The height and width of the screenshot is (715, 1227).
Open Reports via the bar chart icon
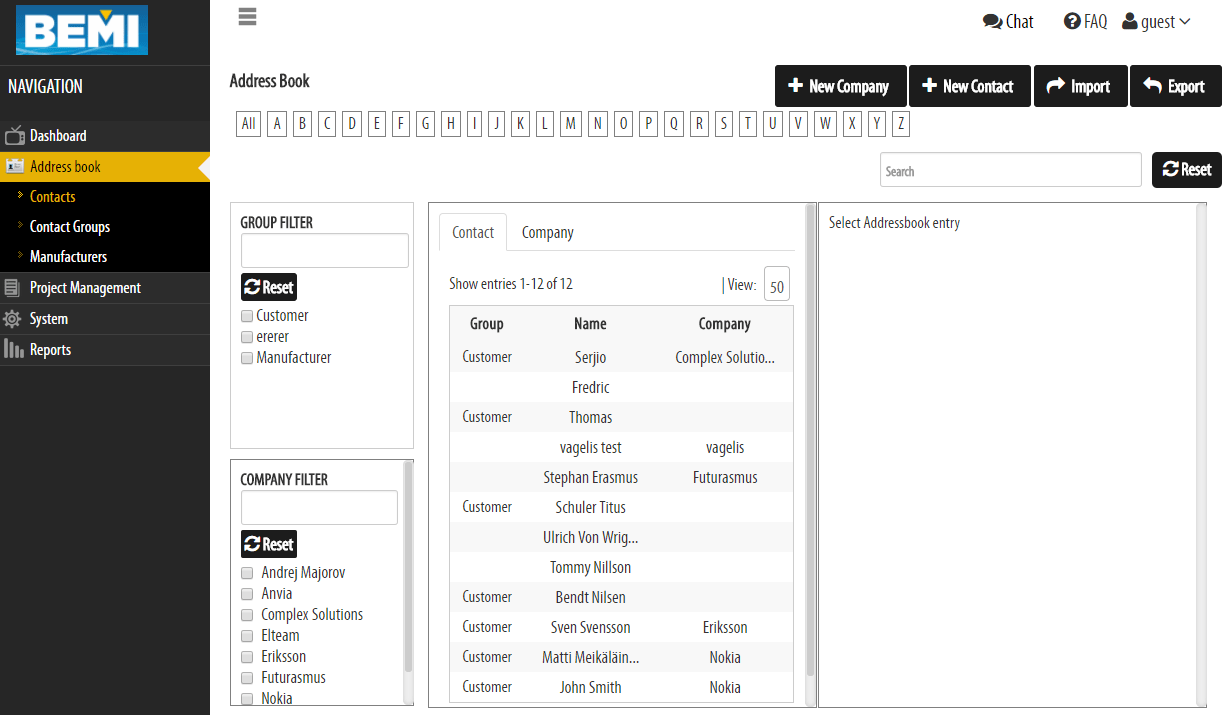click(17, 349)
